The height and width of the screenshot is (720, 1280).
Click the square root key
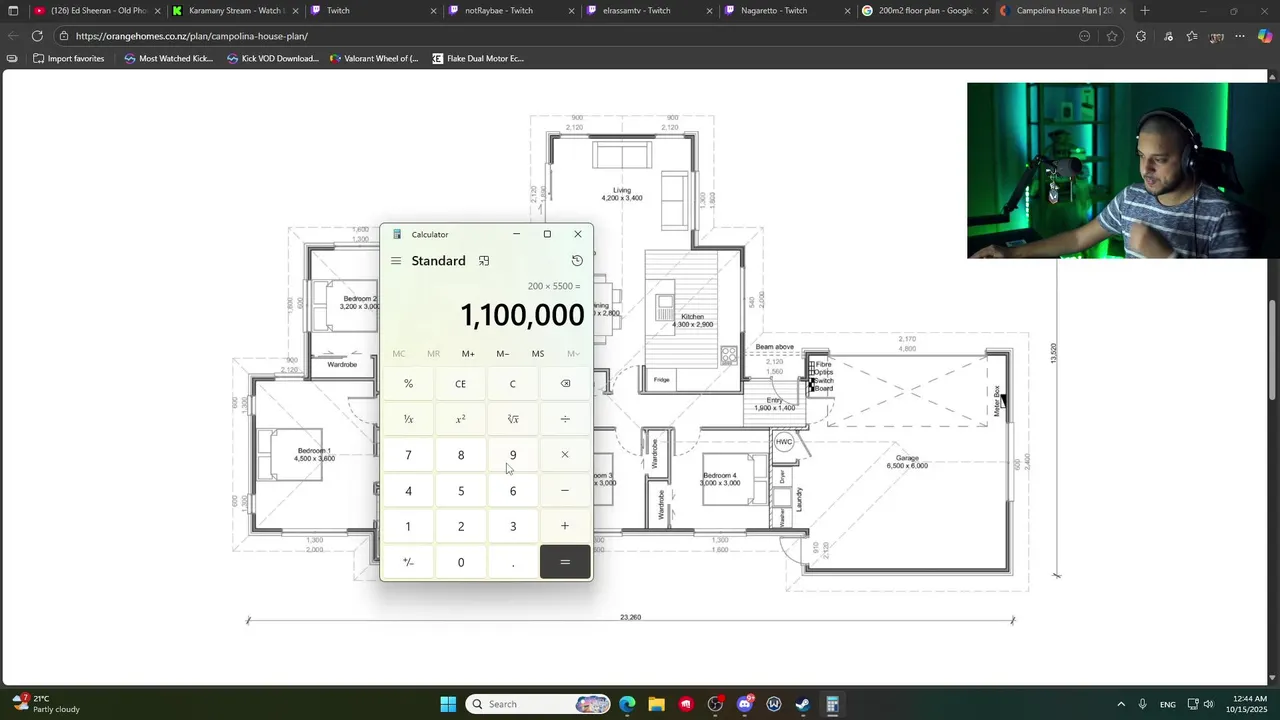tap(513, 419)
